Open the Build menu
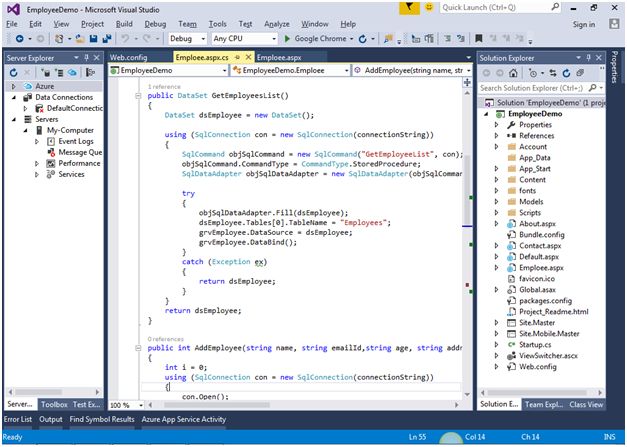 pos(124,23)
